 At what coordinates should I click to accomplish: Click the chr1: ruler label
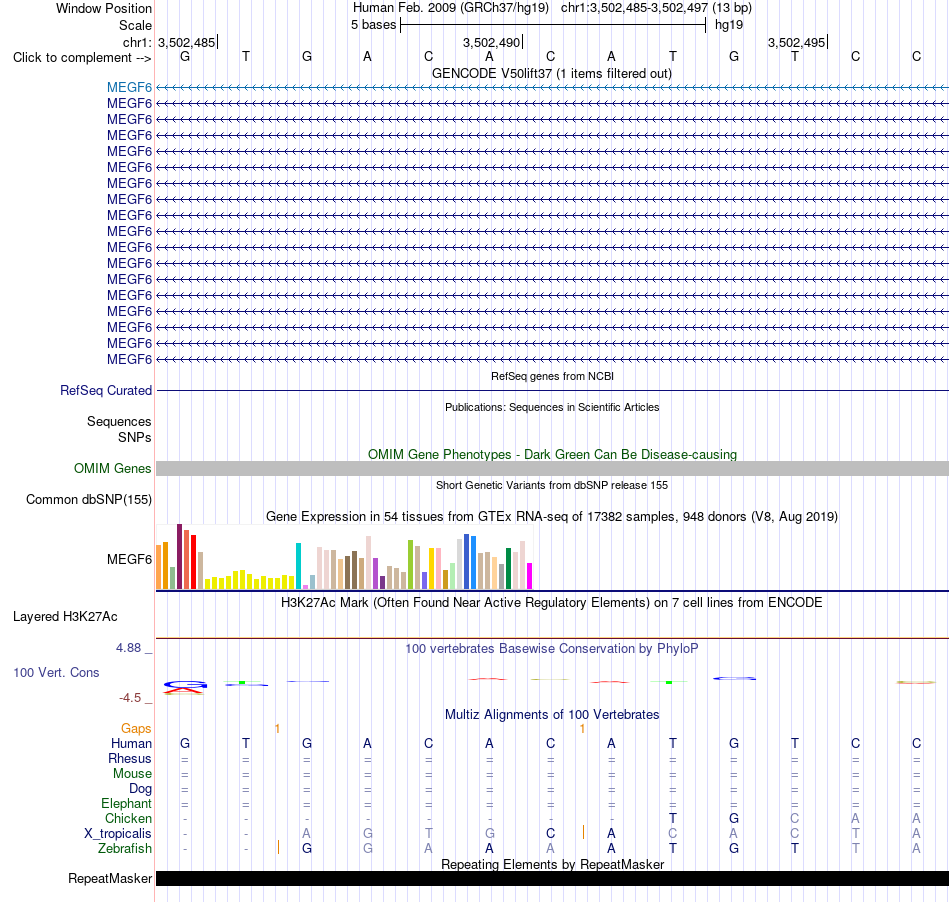[137, 42]
